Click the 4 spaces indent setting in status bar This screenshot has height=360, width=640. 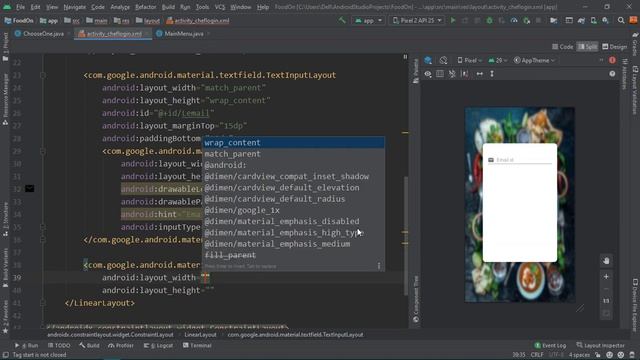(x=579, y=355)
